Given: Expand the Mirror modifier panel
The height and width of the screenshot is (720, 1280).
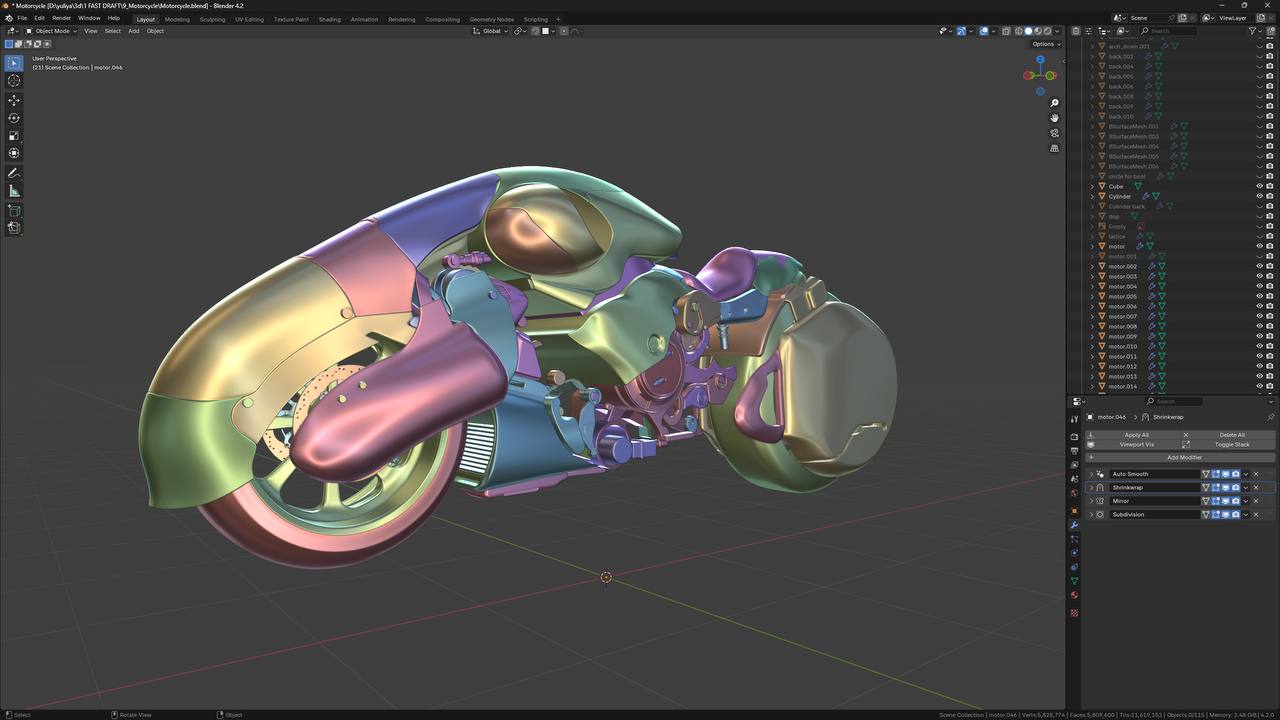Looking at the screenshot, I should [x=1091, y=501].
